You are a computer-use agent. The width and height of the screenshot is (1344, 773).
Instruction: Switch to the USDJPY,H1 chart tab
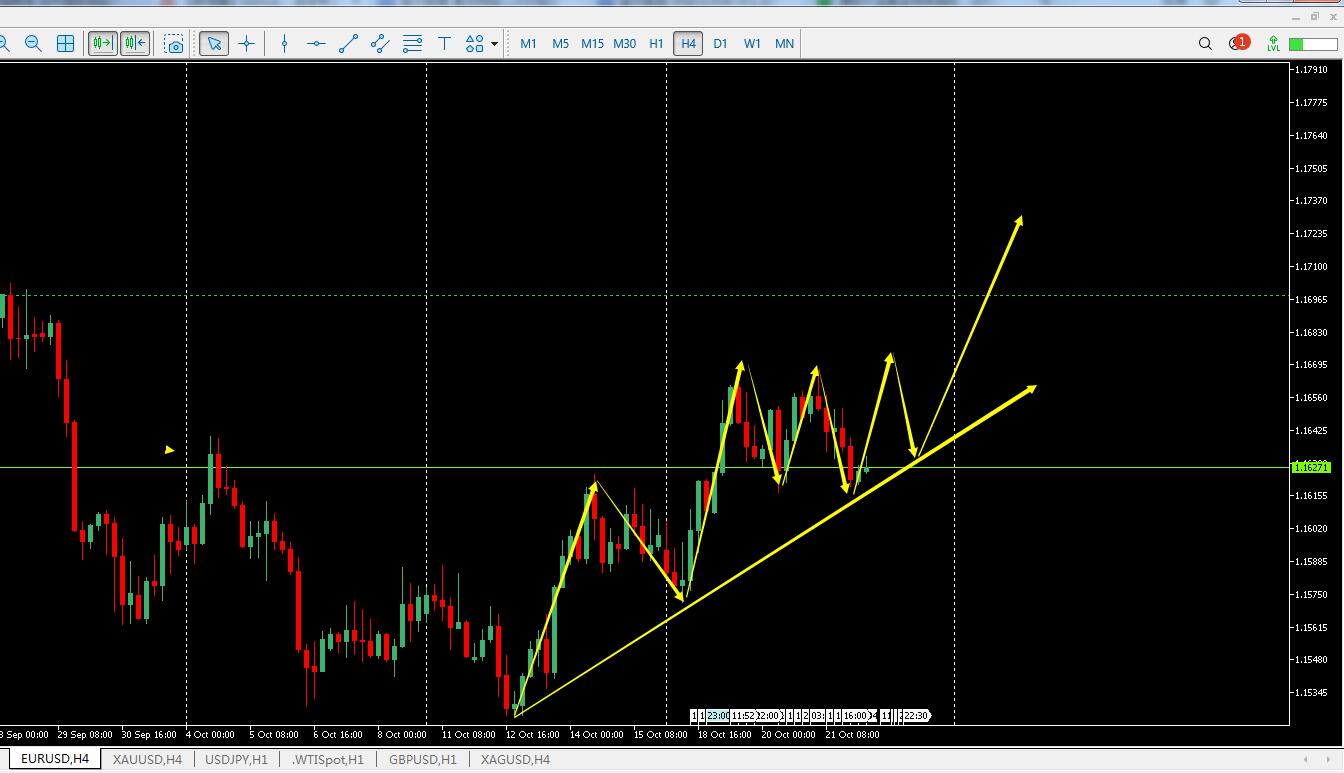pos(236,759)
